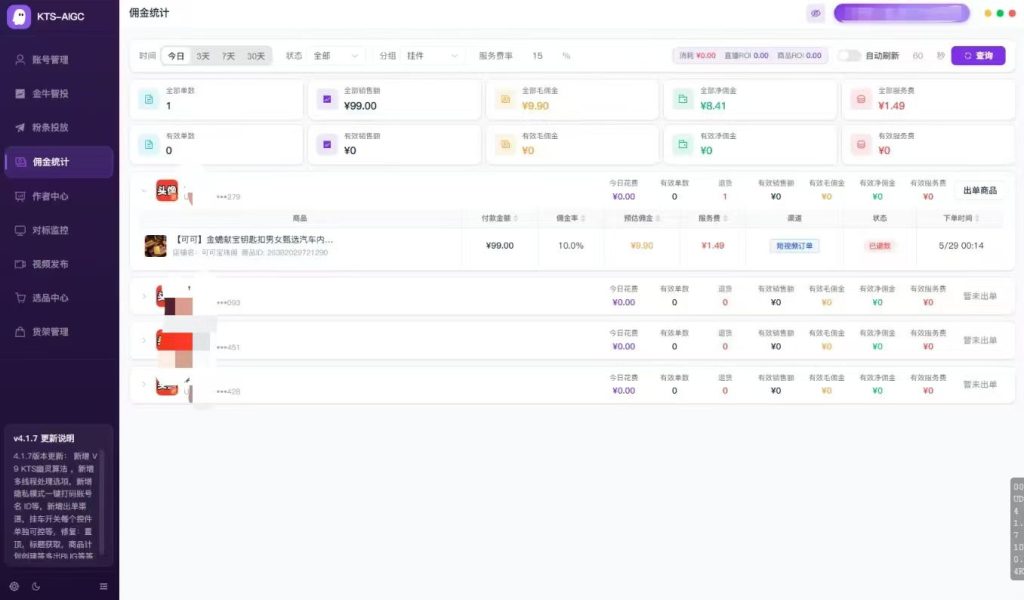Open the 分组 挂件 dropdown

432,55
